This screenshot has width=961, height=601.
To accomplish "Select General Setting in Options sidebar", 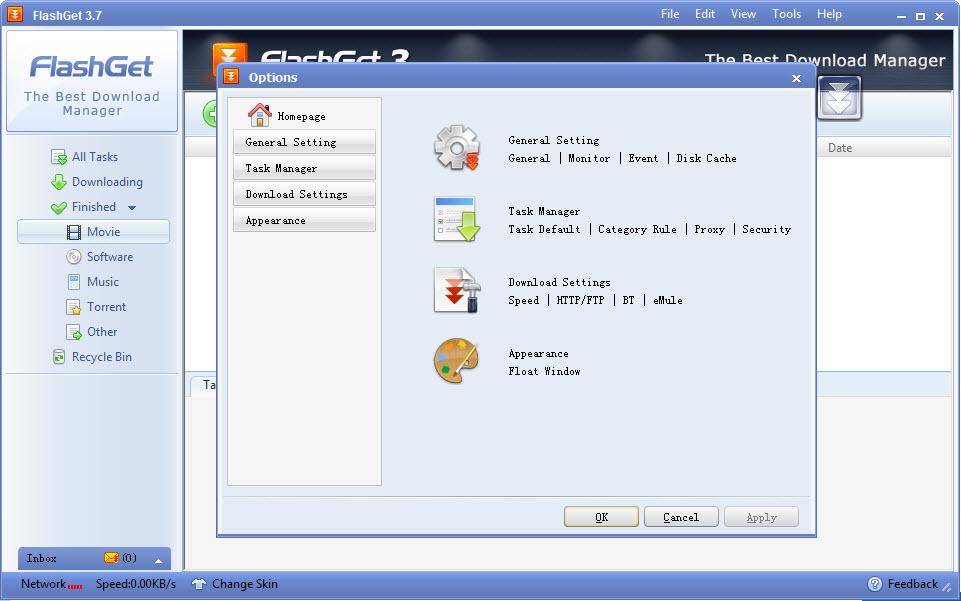I will (x=304, y=142).
